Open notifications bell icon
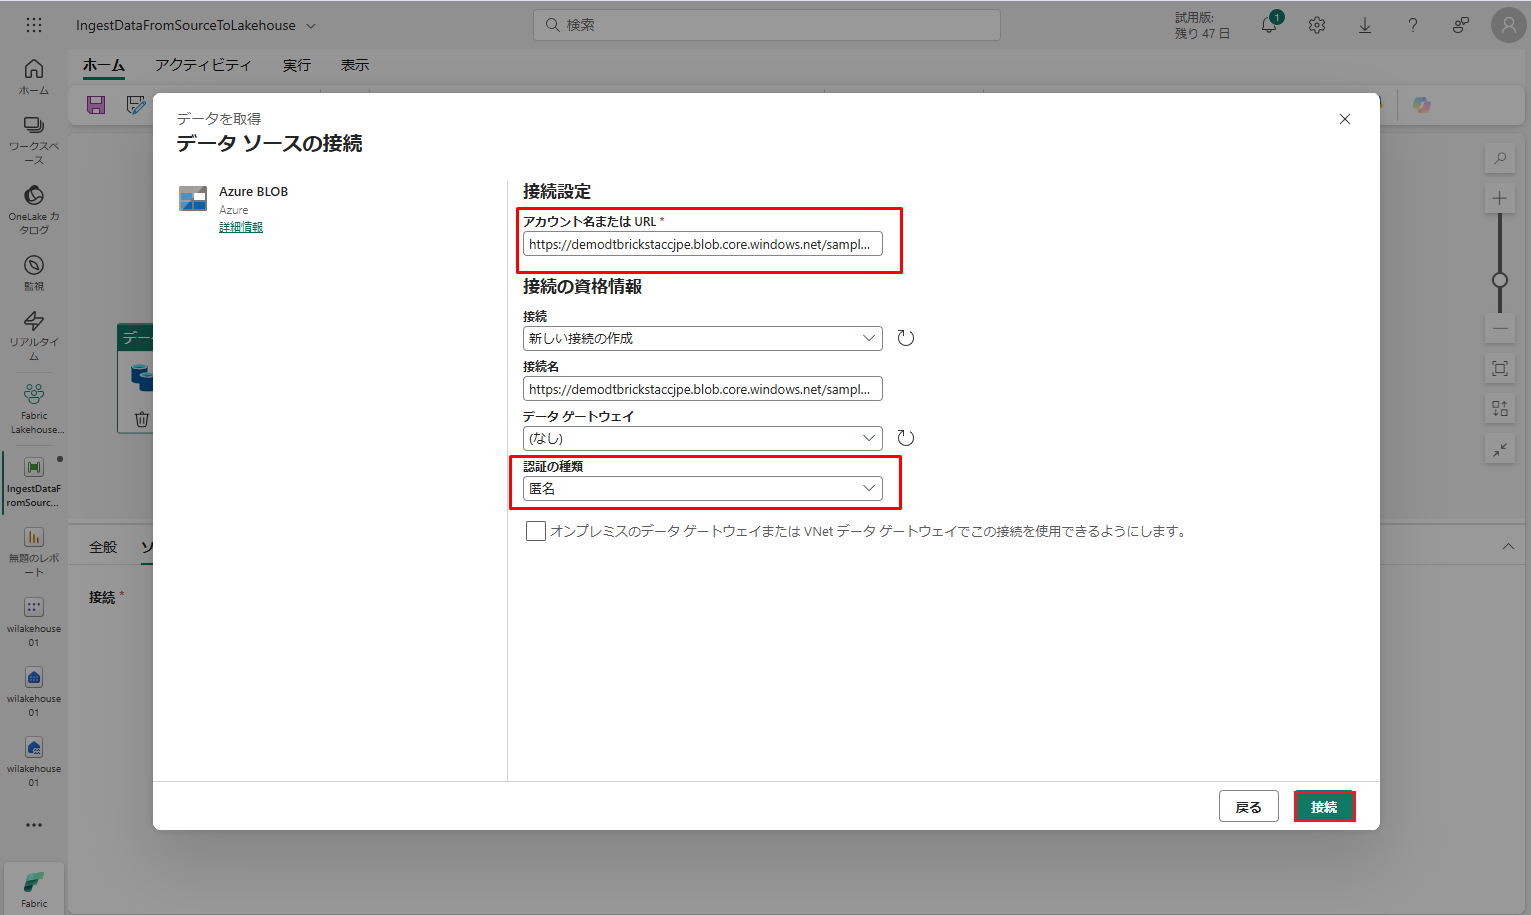Screen dimensions: 1531x915 pyautogui.click(x=1270, y=24)
